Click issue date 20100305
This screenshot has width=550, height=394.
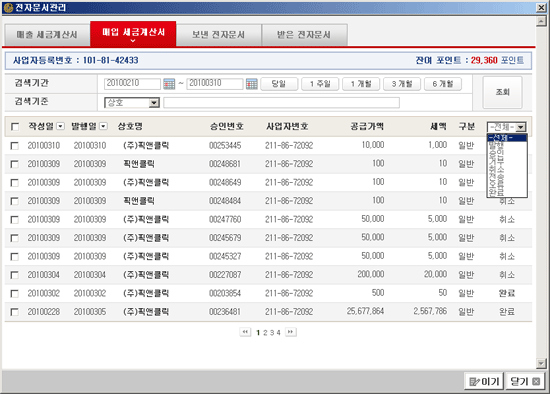coord(90,312)
